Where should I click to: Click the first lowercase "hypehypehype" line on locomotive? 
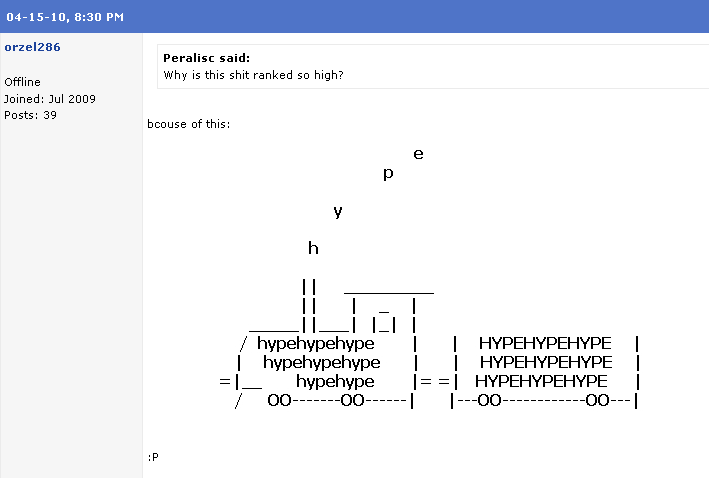(x=316, y=343)
